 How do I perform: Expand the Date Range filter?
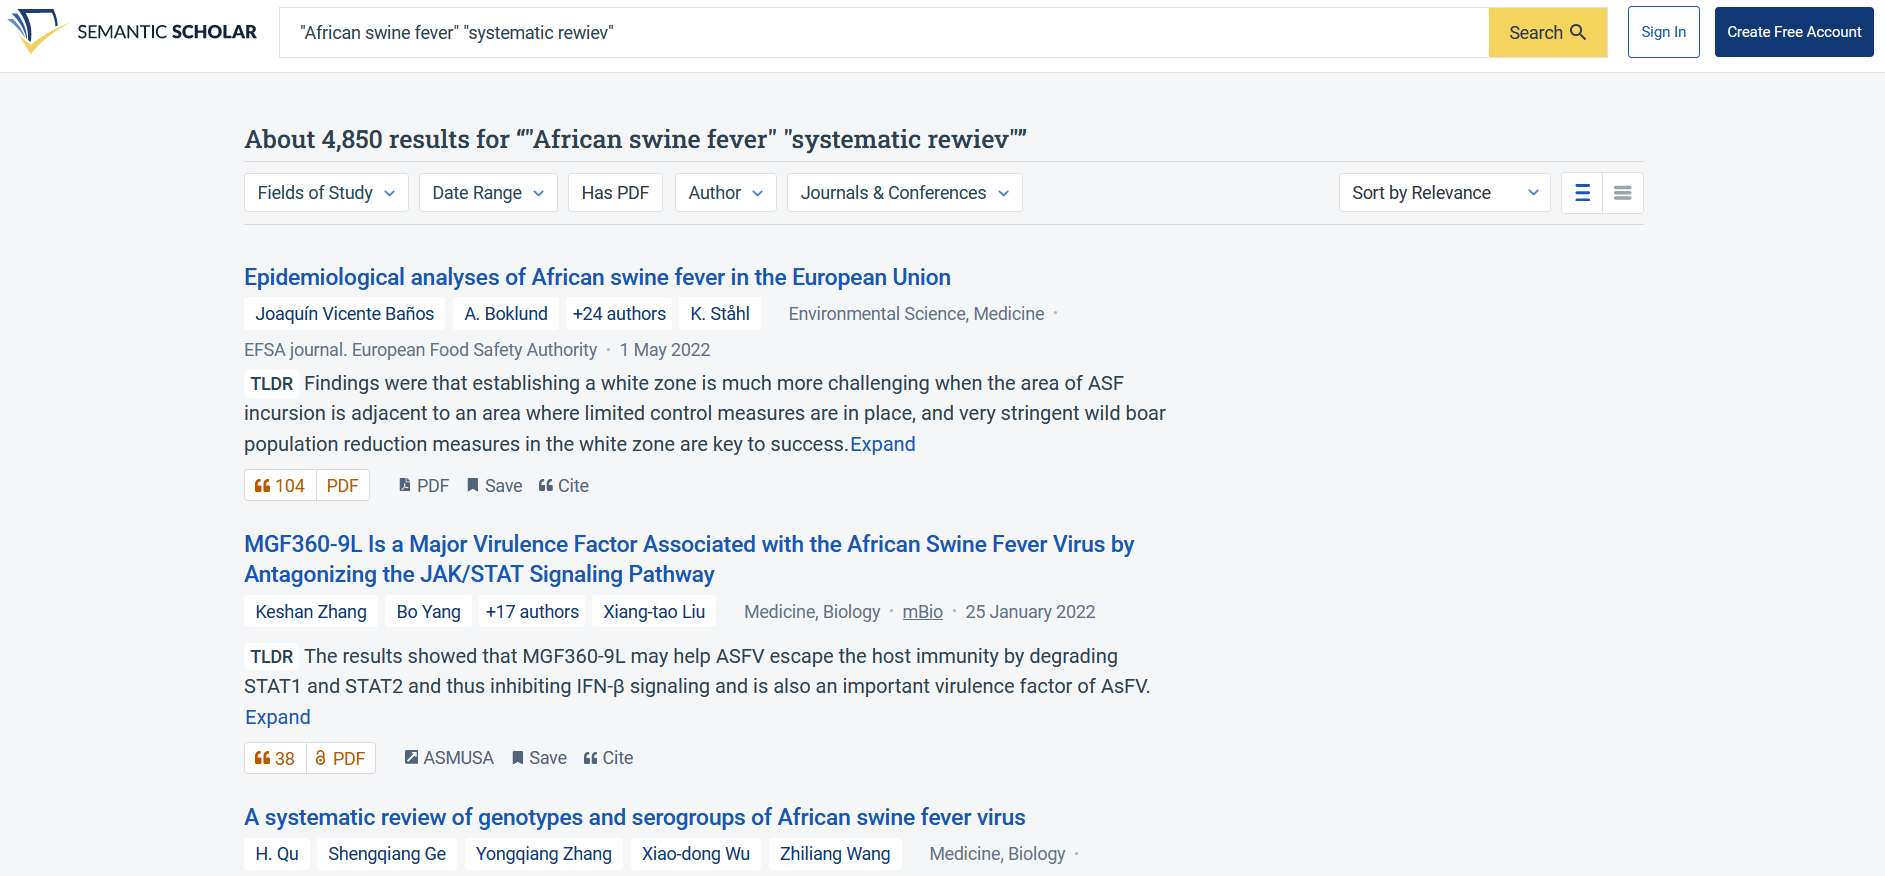coord(488,193)
